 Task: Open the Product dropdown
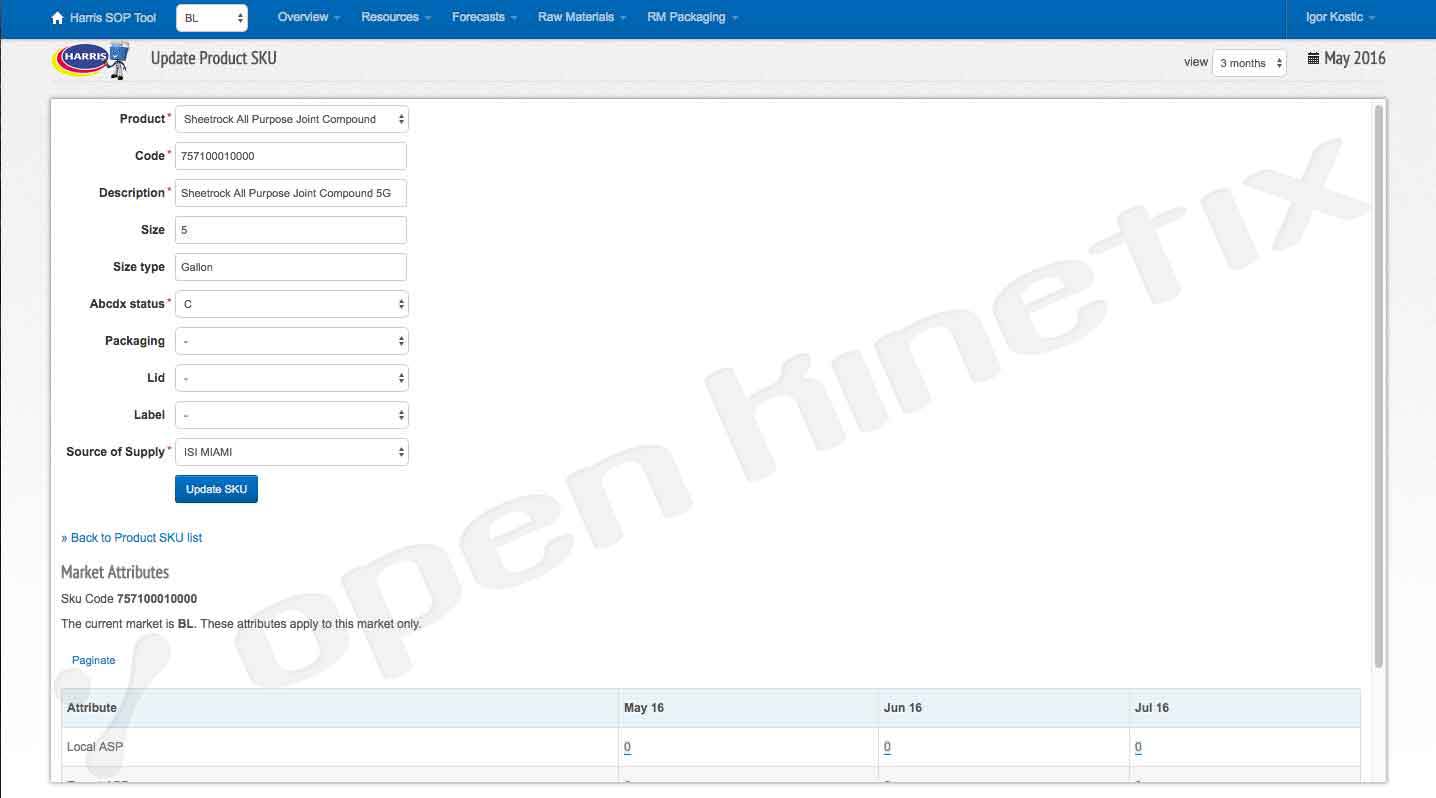click(292, 119)
